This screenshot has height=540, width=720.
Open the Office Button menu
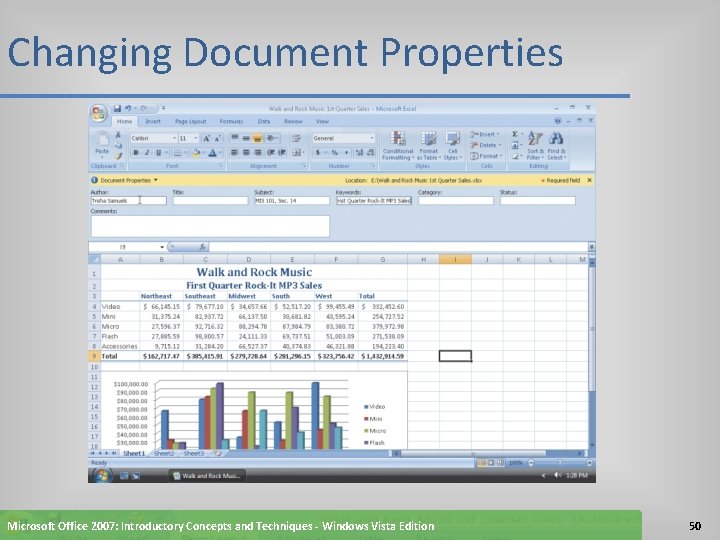coord(98,113)
